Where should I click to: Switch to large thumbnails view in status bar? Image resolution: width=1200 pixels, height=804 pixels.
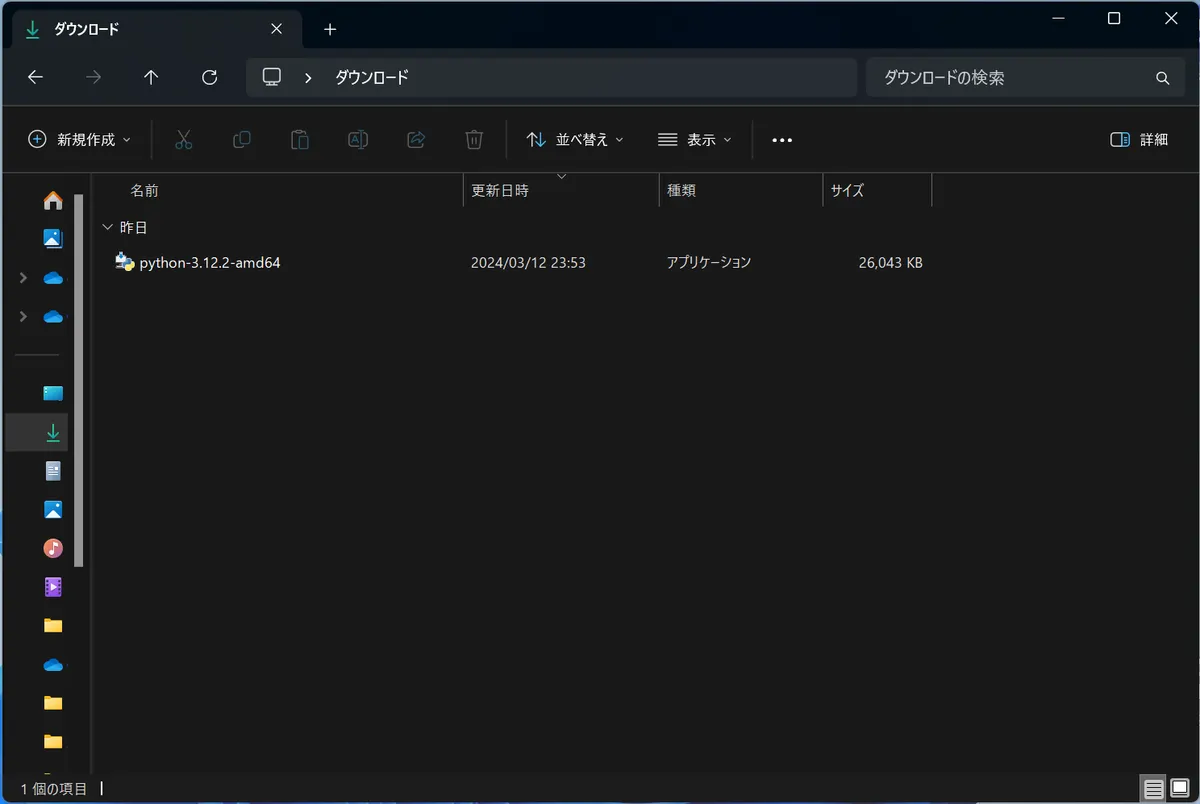[x=1179, y=789]
